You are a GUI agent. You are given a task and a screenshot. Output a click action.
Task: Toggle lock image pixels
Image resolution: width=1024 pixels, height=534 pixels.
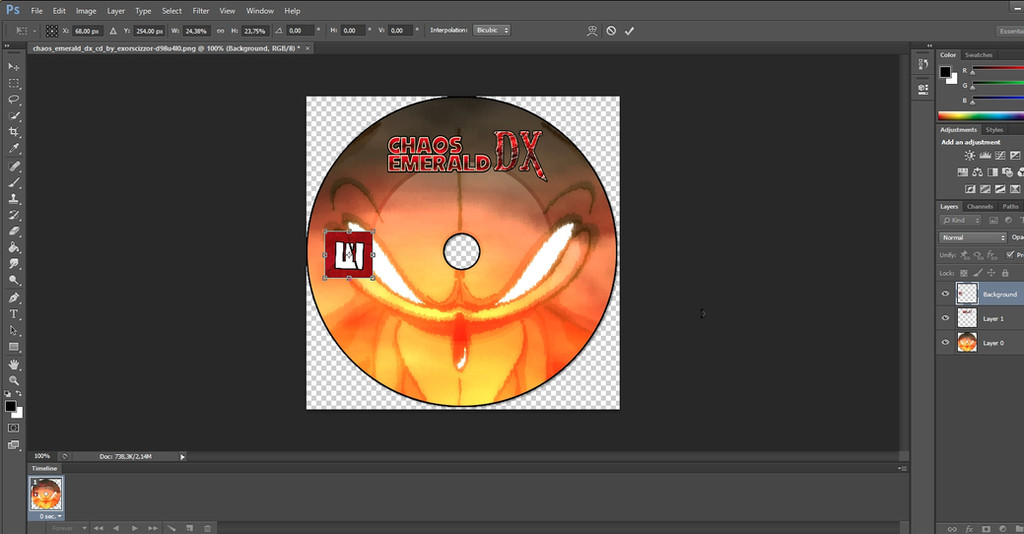point(978,273)
